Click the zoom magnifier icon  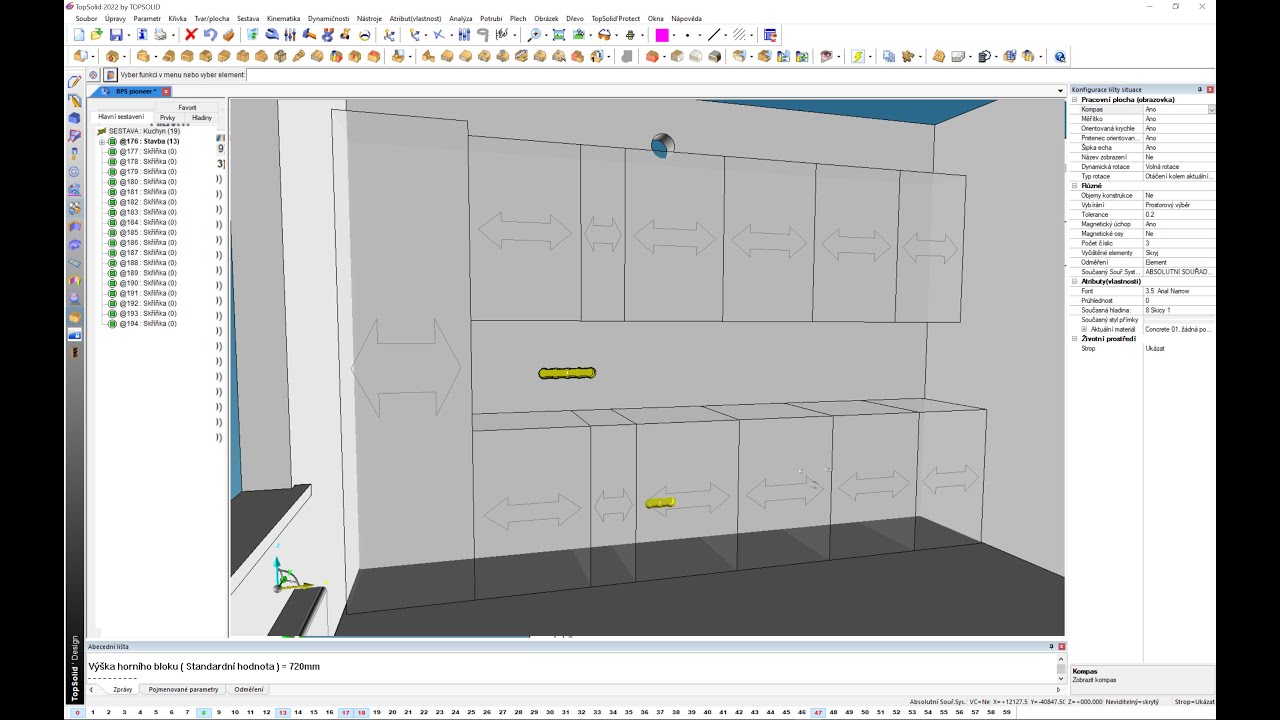point(534,35)
